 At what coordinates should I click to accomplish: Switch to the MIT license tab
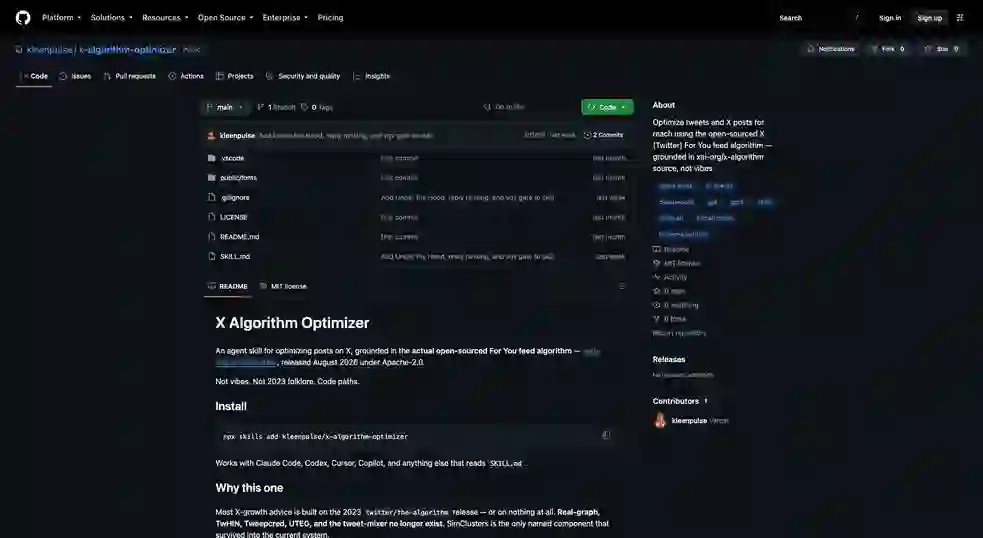(283, 286)
